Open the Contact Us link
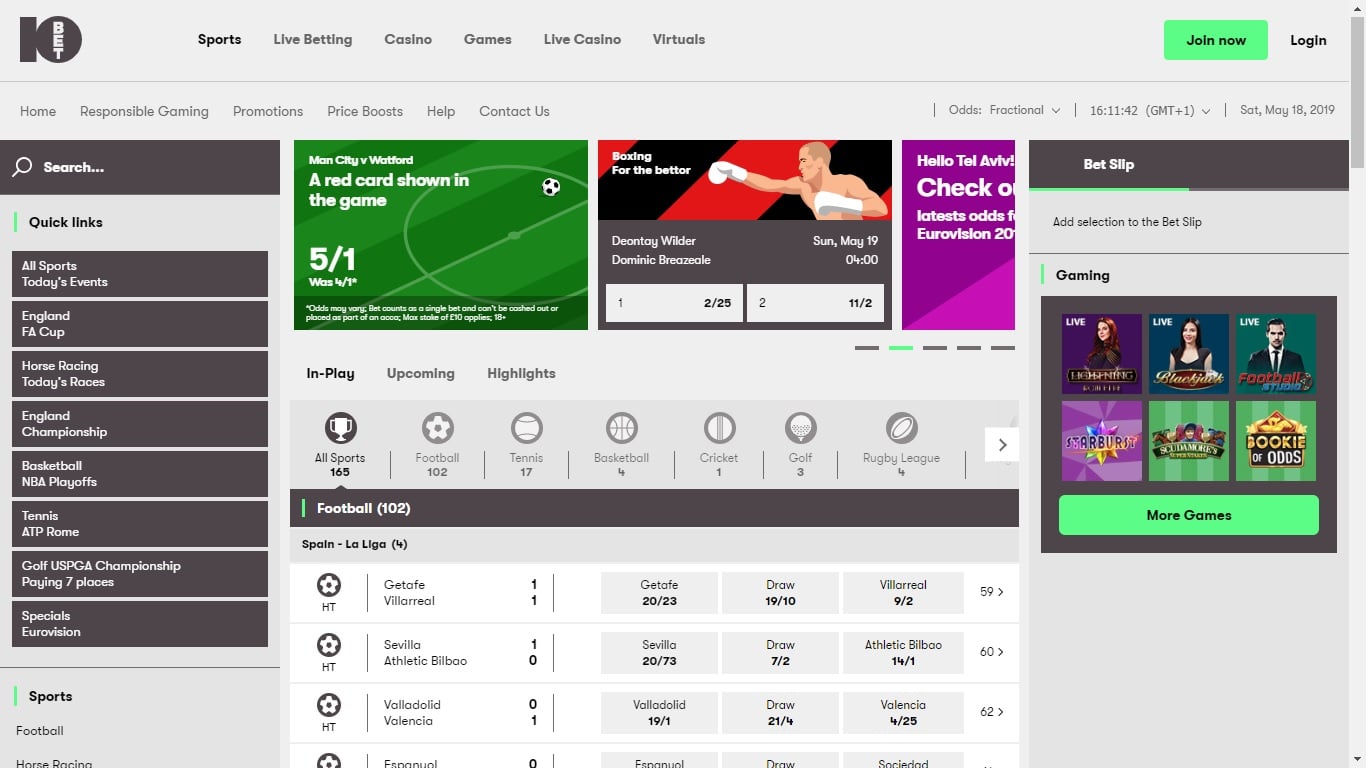Viewport: 1366px width, 768px height. coord(514,111)
